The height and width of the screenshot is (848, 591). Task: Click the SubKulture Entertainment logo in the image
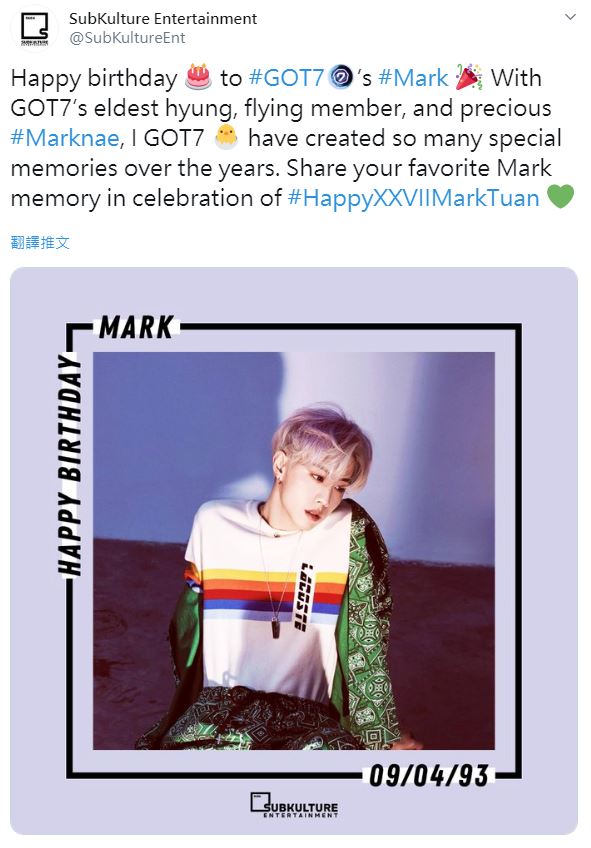[294, 805]
